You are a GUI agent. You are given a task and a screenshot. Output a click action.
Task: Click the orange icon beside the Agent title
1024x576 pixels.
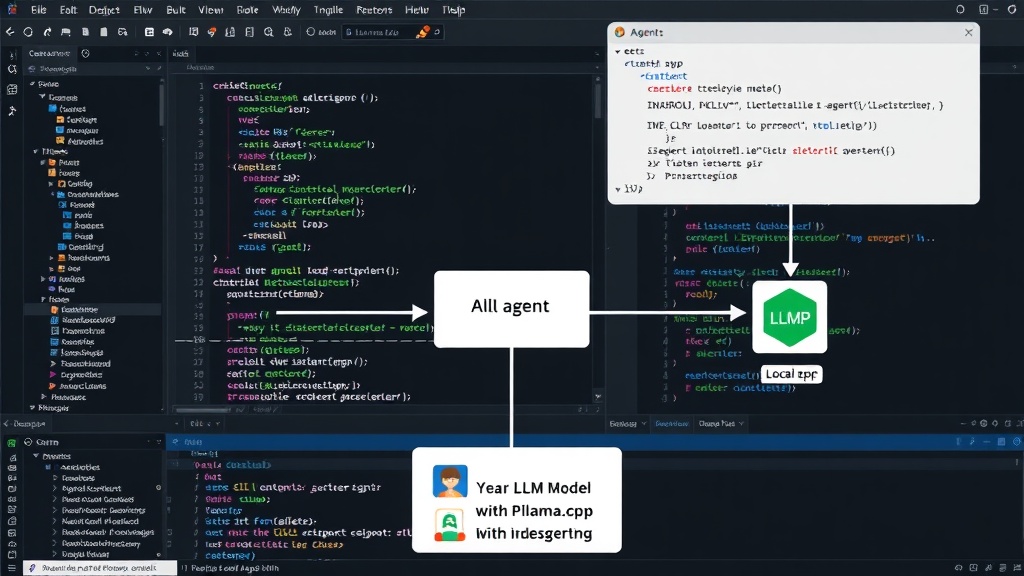click(620, 32)
